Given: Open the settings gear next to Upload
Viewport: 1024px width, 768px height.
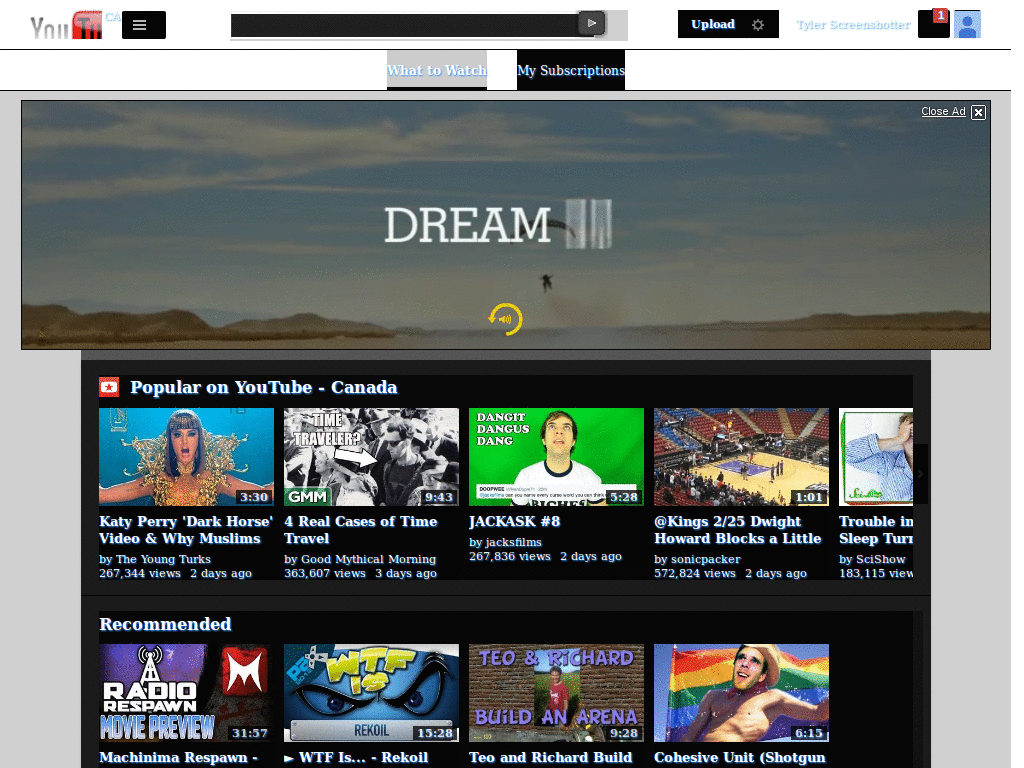Looking at the screenshot, I should [758, 25].
